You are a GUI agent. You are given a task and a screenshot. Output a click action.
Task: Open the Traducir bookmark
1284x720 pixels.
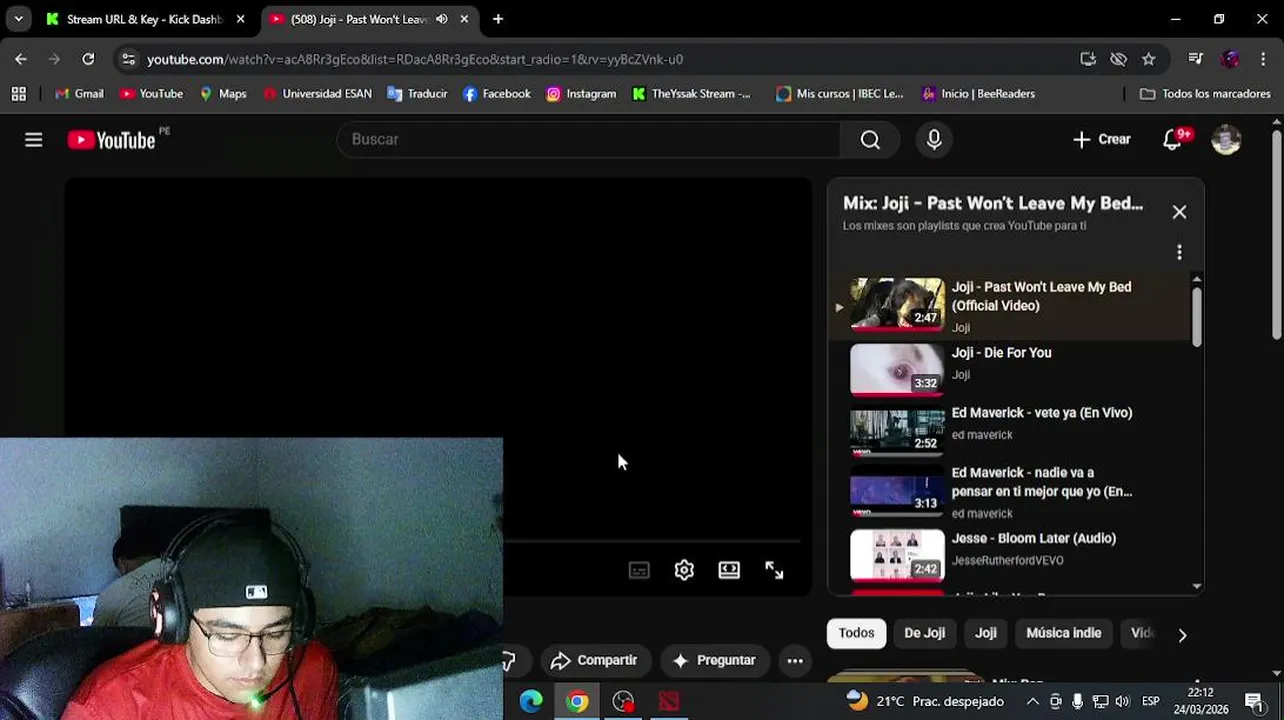pos(417,94)
